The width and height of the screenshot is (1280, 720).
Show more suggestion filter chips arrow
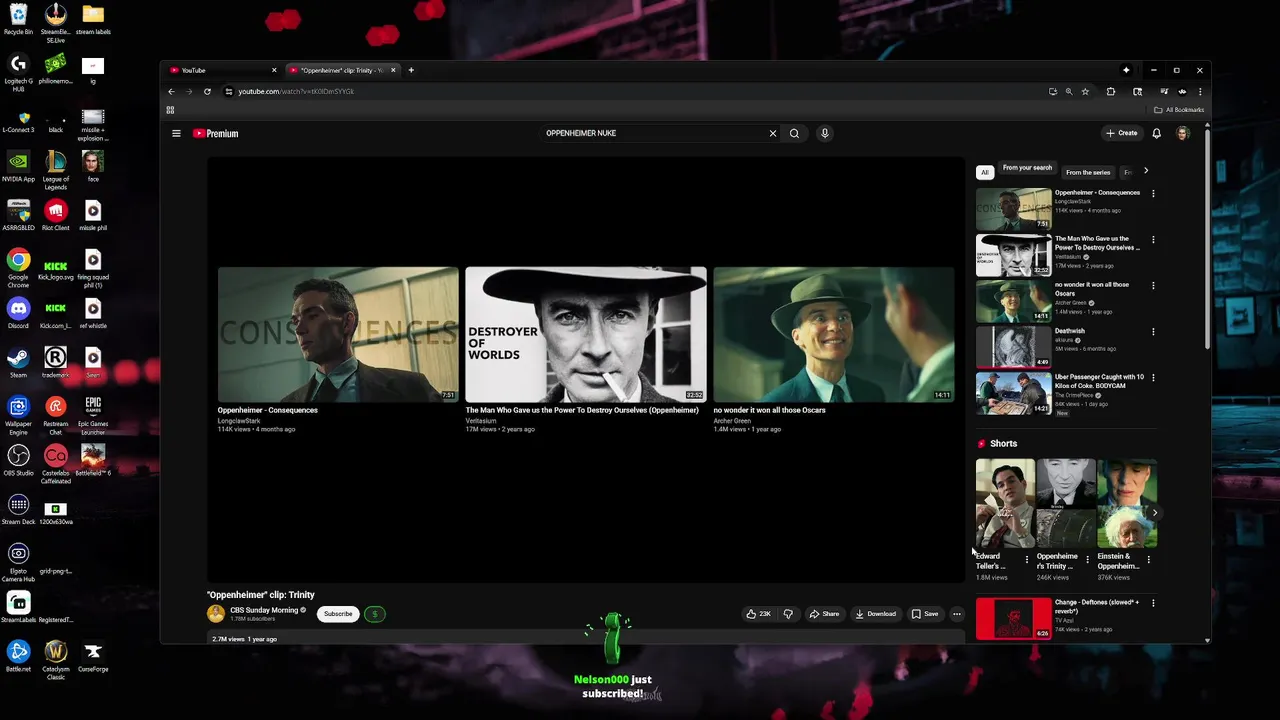pos(1146,171)
